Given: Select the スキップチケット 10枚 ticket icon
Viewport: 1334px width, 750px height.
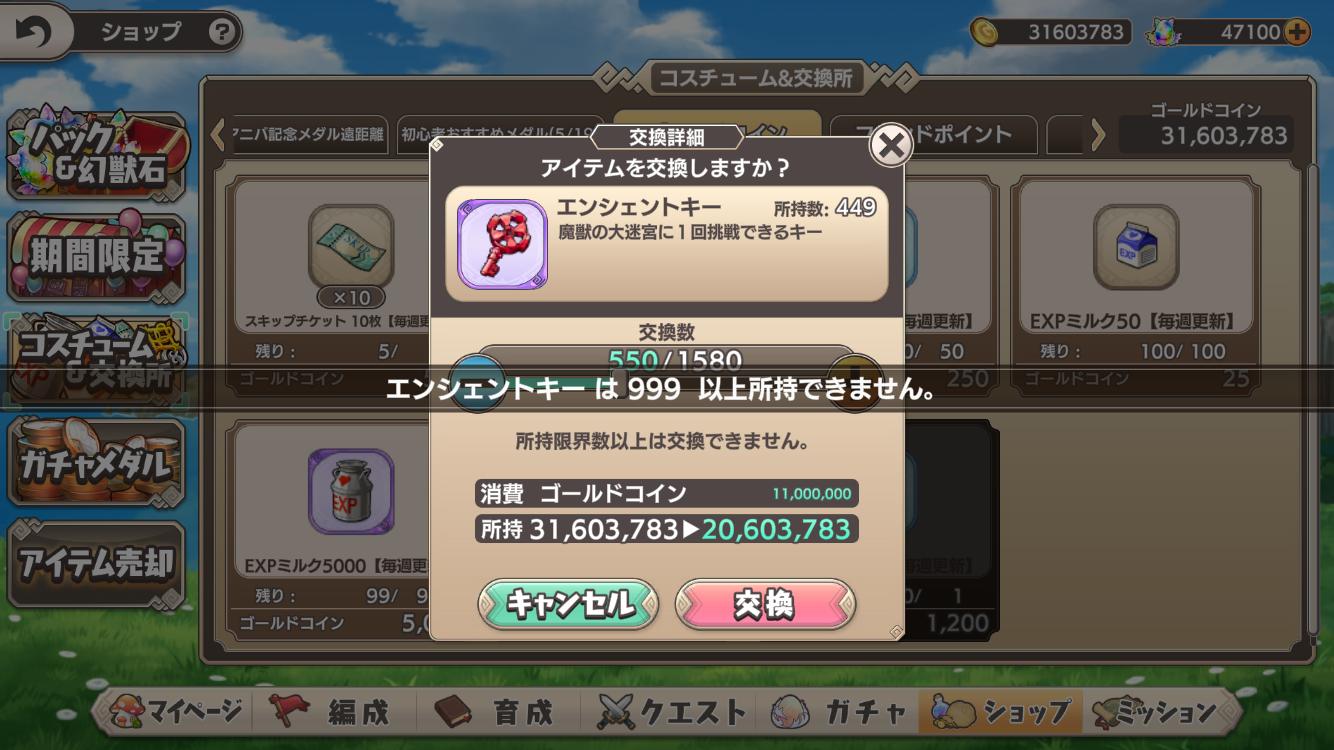Looking at the screenshot, I should pyautogui.click(x=351, y=247).
